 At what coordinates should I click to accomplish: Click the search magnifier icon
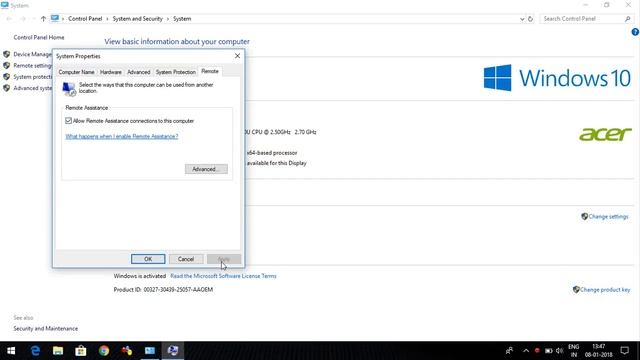click(628, 19)
